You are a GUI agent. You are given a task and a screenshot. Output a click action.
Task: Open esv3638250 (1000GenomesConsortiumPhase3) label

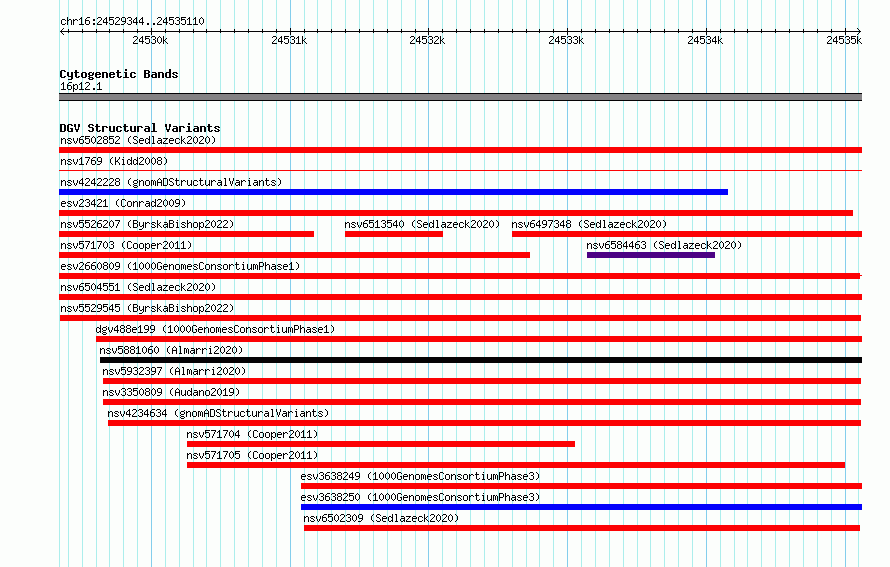pos(420,497)
